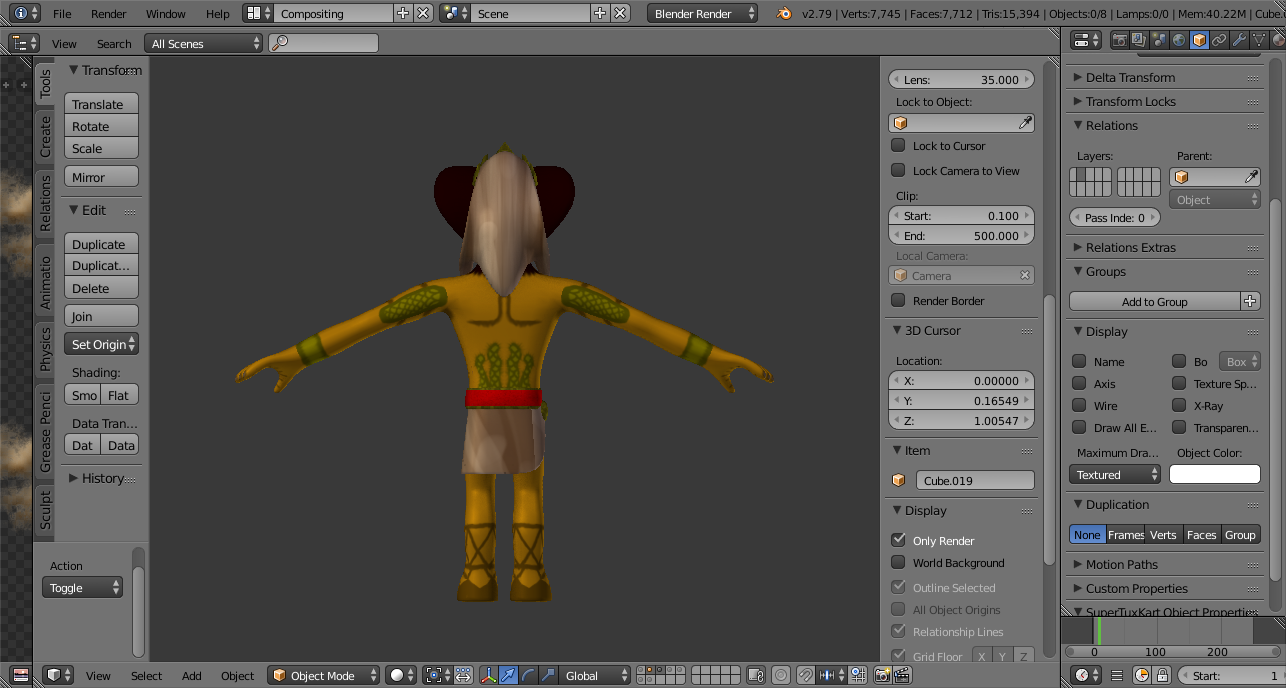Enable Lock Camera to View
Screen dimensions: 1286x688
pyautogui.click(x=898, y=171)
